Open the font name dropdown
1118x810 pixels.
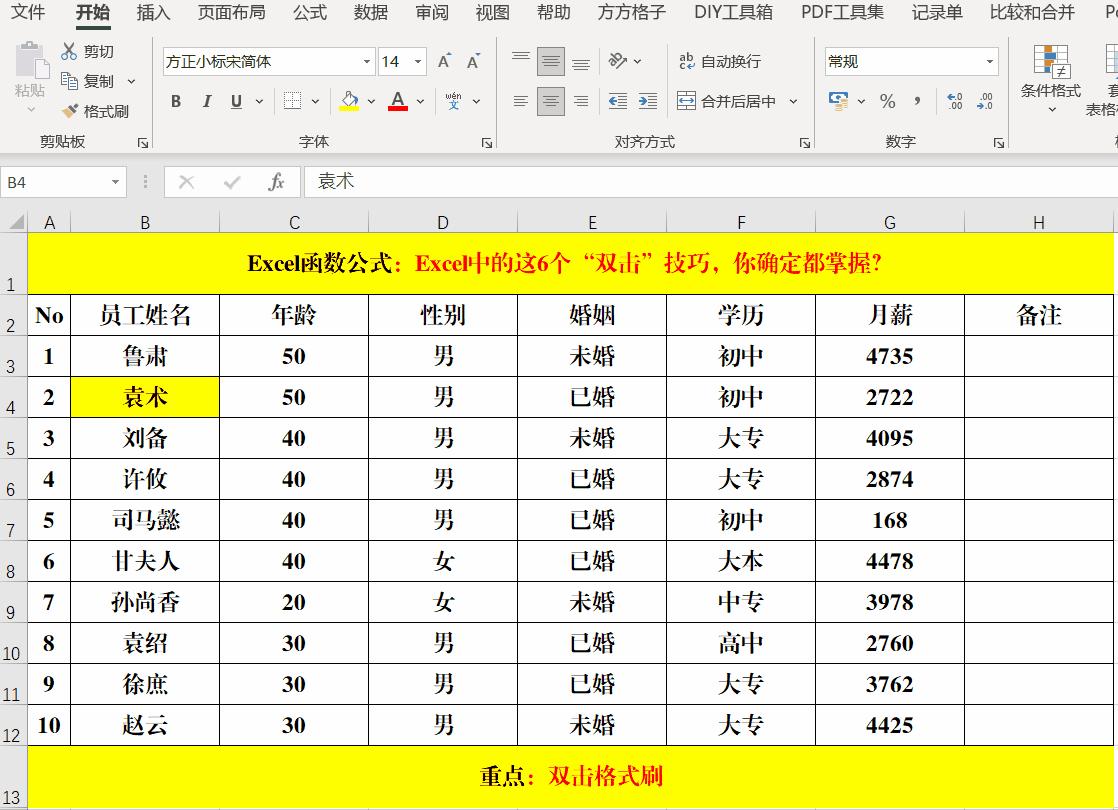point(366,61)
